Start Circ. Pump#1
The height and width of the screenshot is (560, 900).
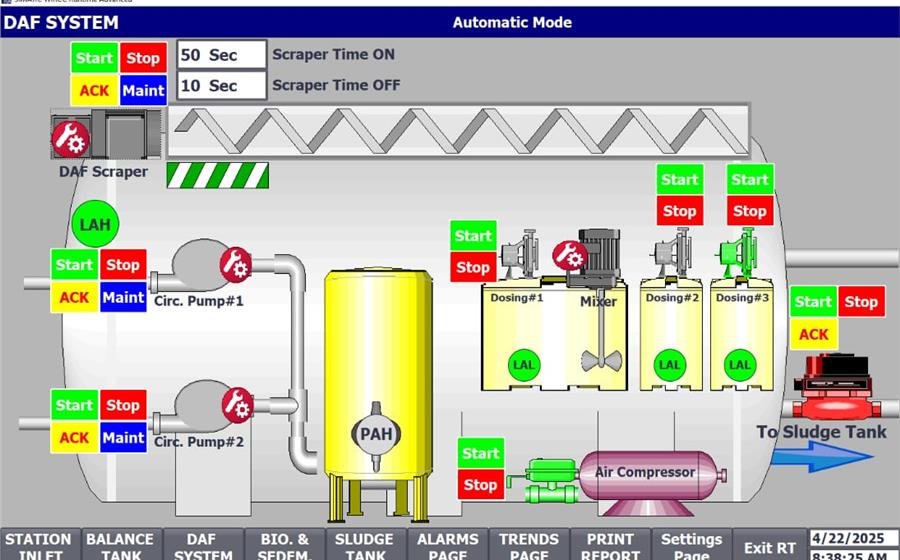(x=74, y=265)
